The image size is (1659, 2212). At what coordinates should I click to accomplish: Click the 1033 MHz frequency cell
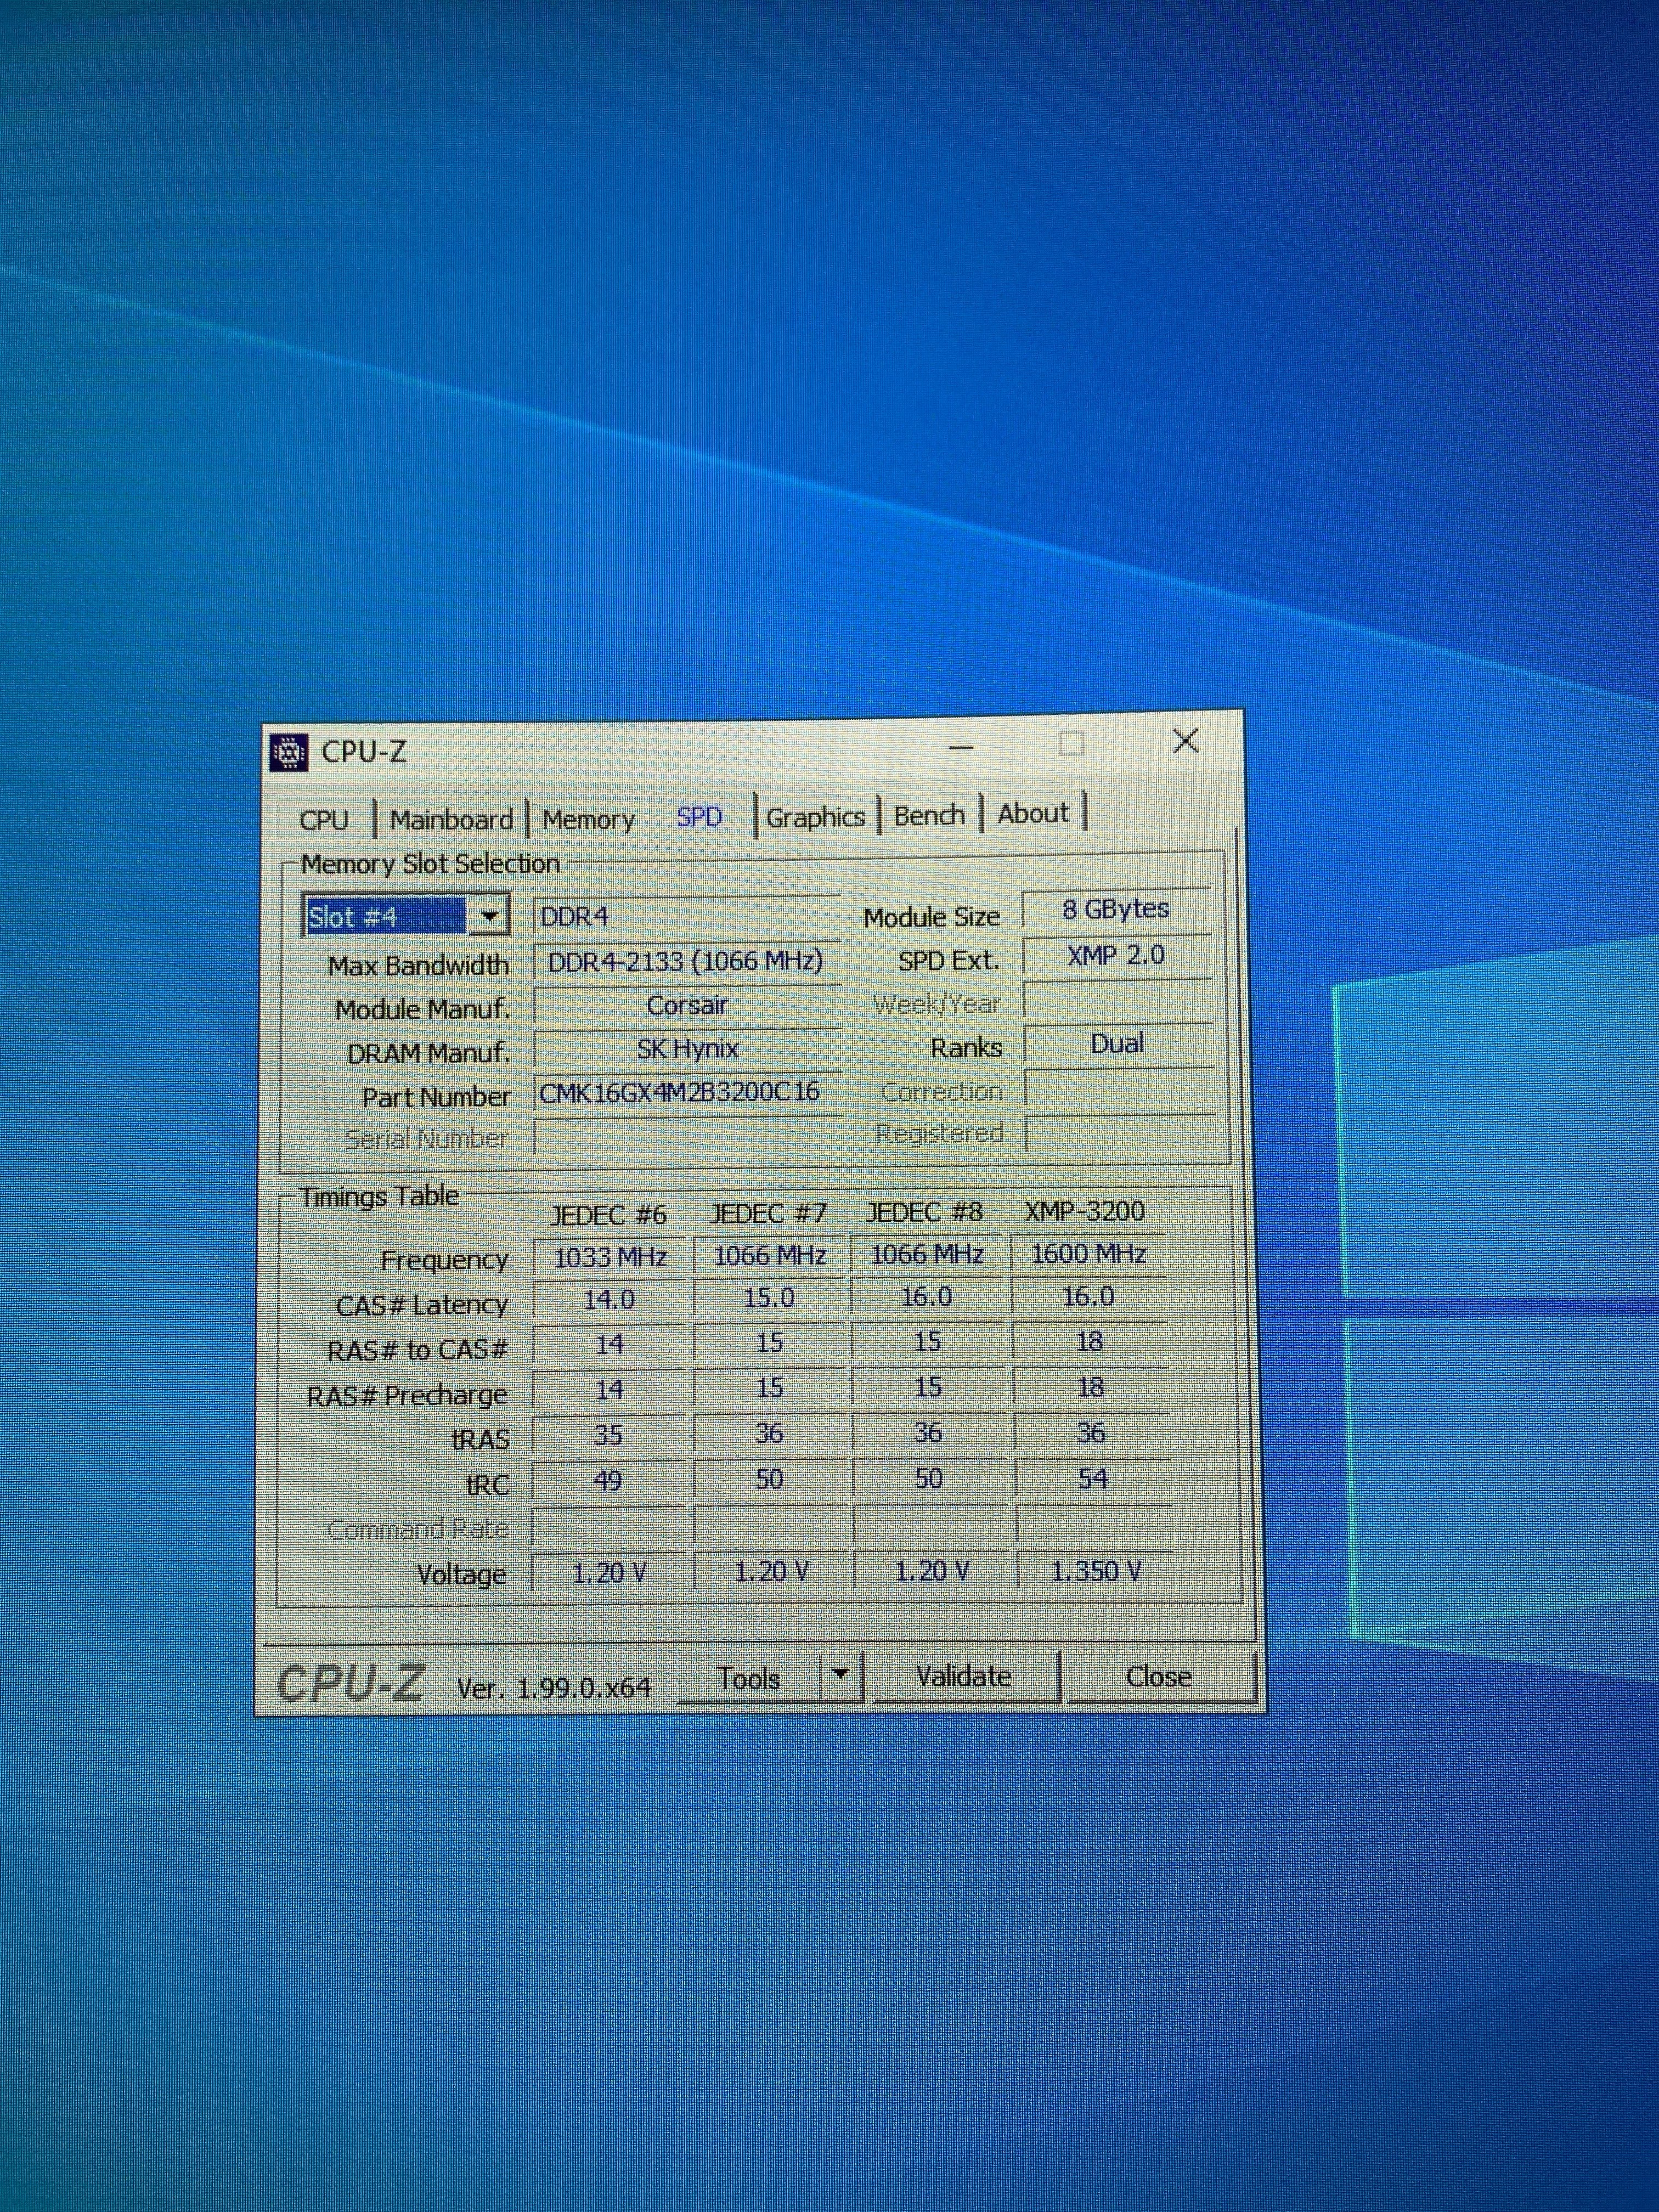tap(610, 1257)
